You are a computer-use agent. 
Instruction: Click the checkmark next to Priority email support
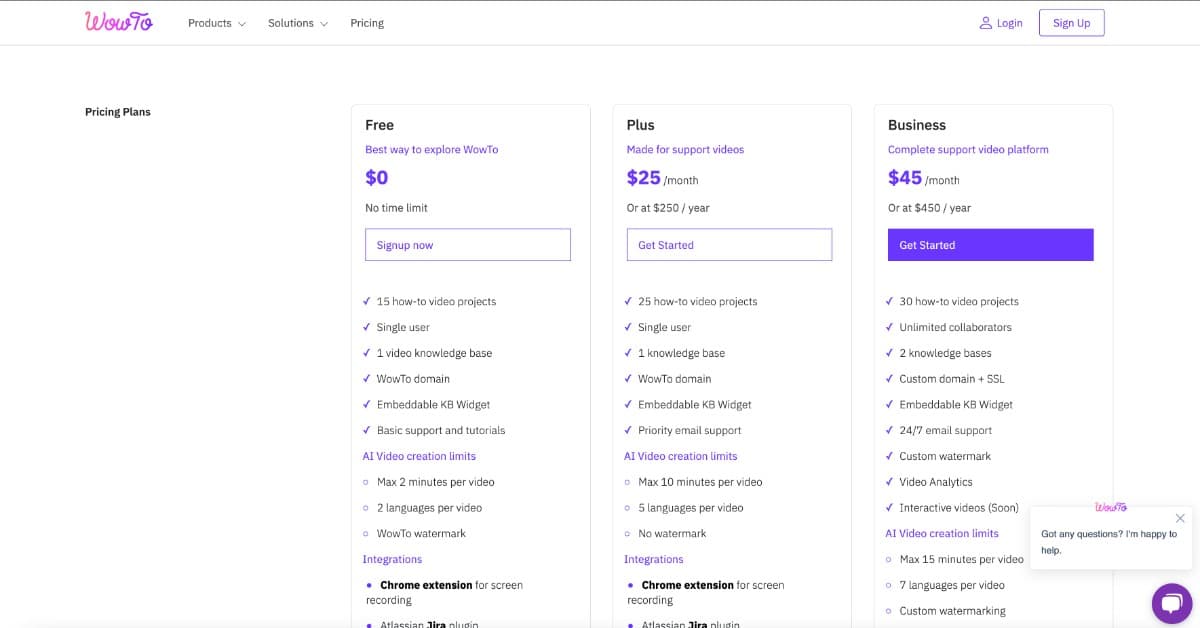click(x=628, y=430)
